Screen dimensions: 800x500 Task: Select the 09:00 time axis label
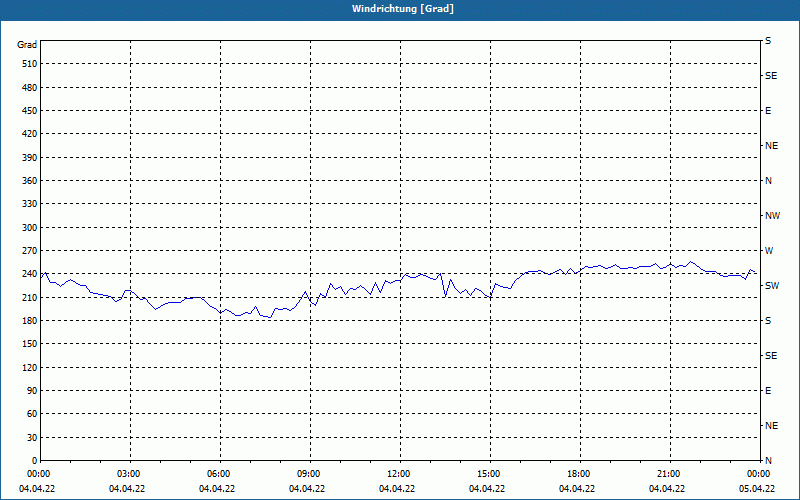point(310,474)
